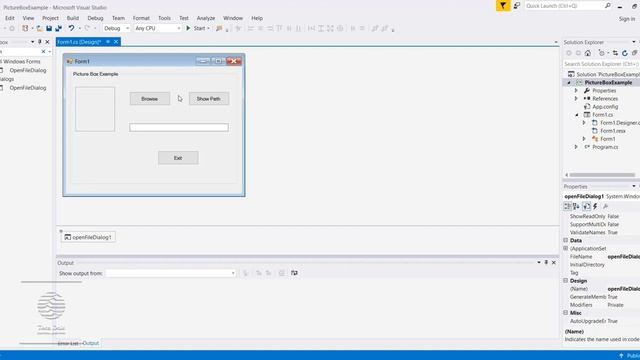
Task: Expand the (ApplicationSettings) property
Action: [566, 248]
